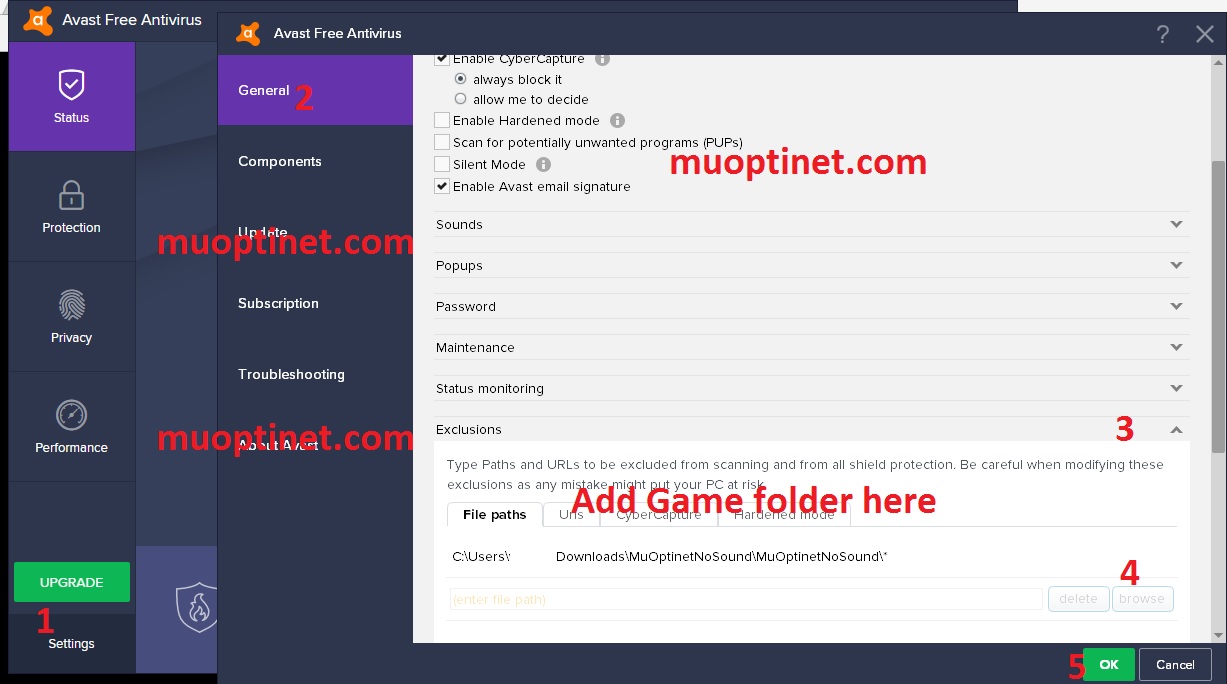Open Protection padlock icon
Viewport: 1227px width, 684px height.
(x=71, y=195)
